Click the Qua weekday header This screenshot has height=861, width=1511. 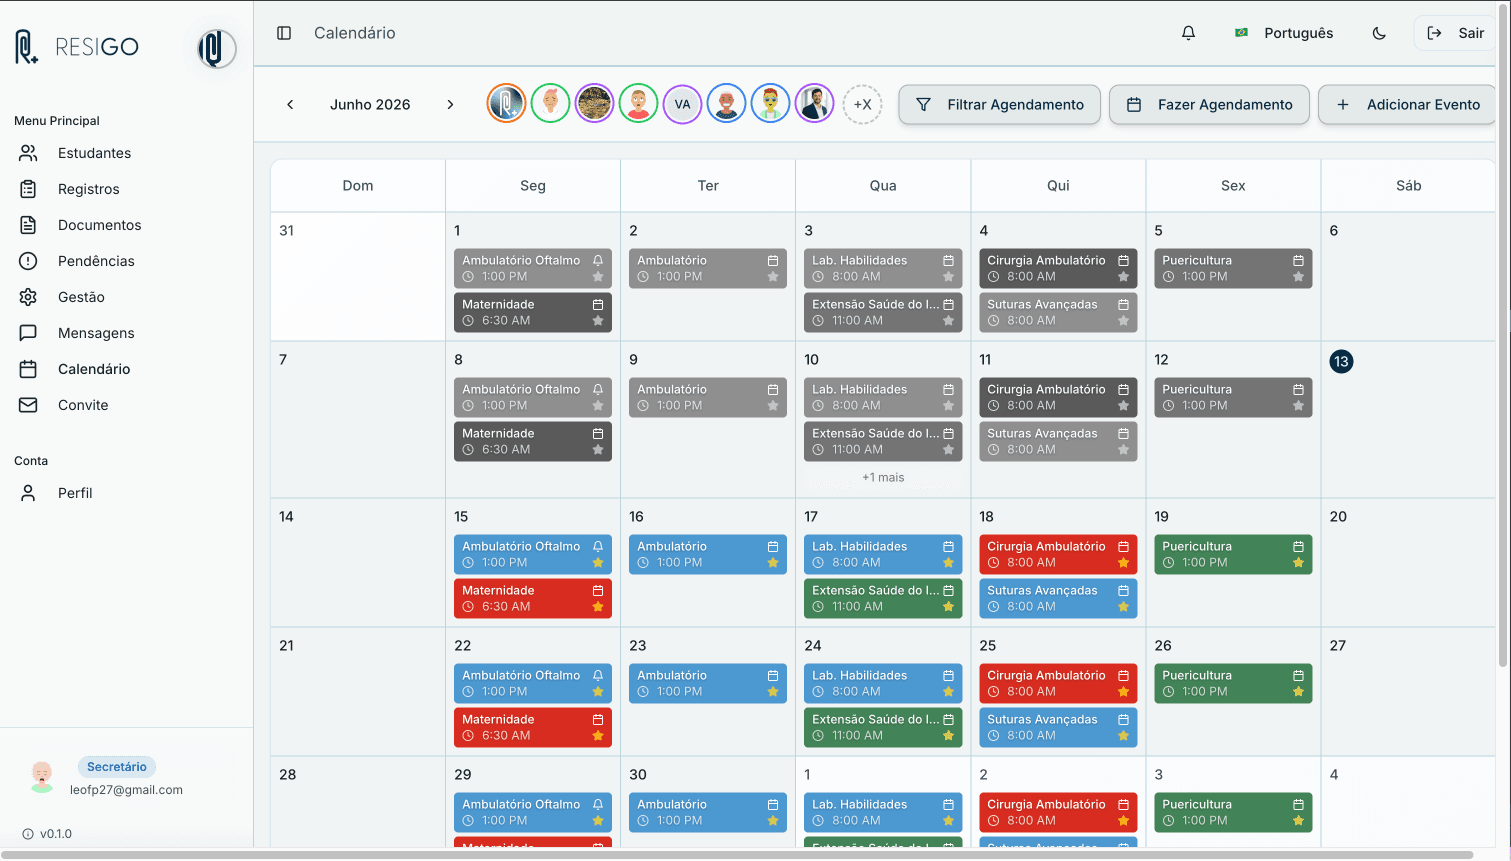click(883, 186)
